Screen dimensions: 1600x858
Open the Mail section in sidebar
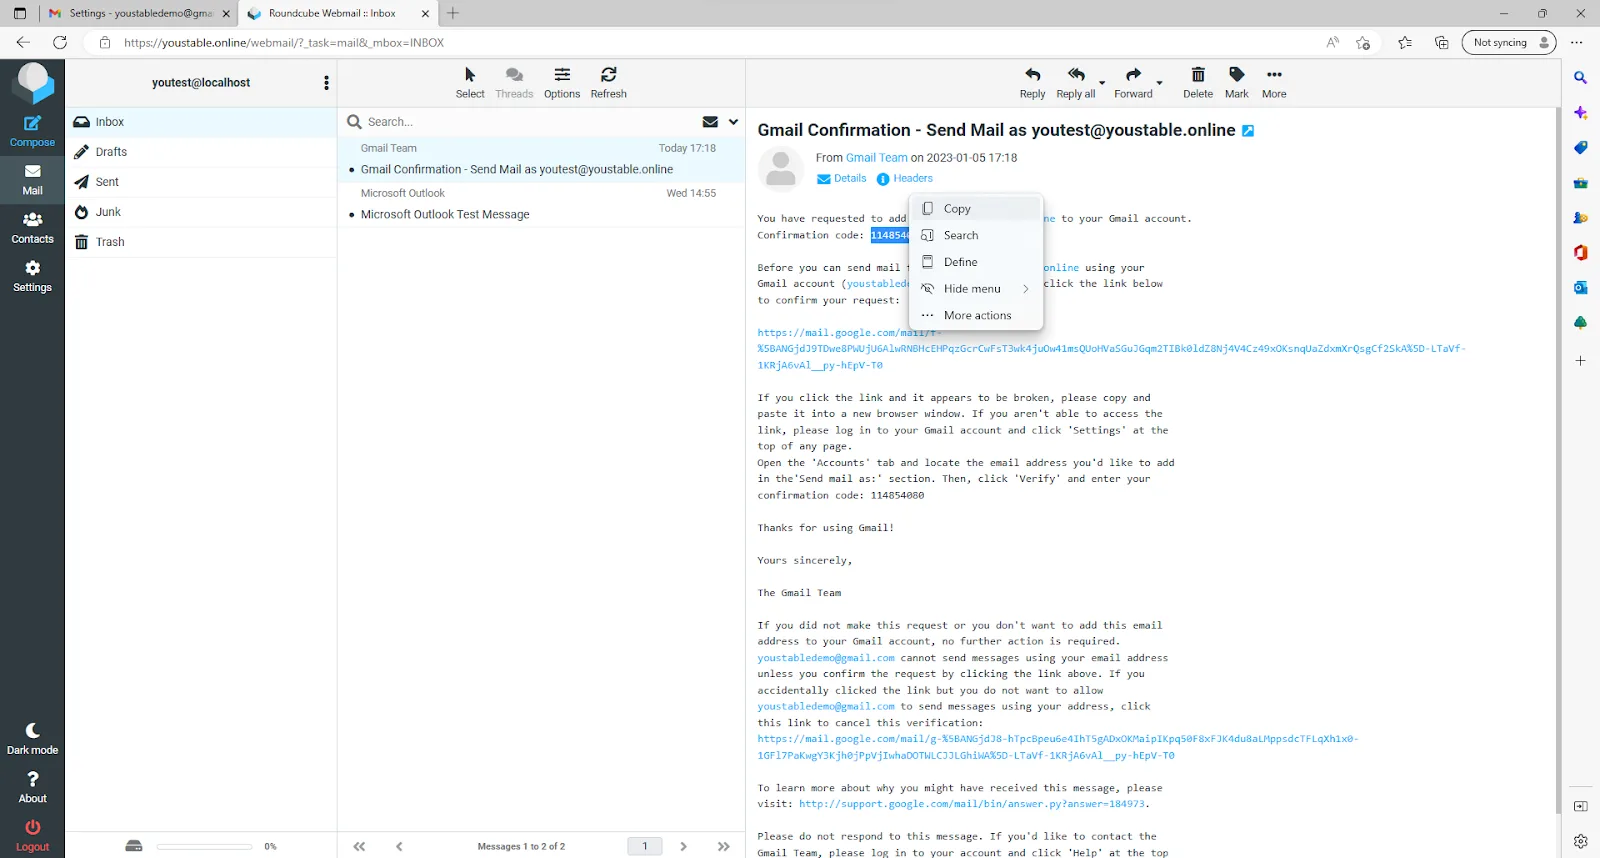click(x=32, y=180)
